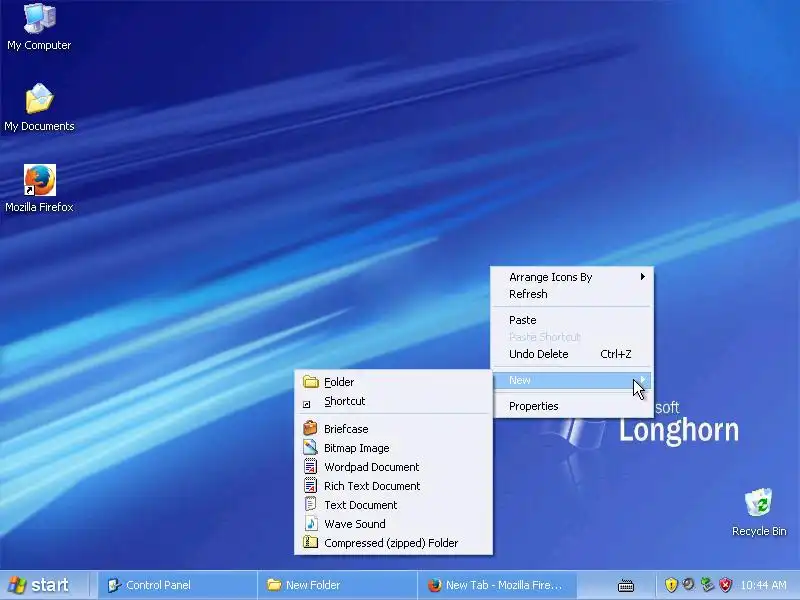Click the grayed Paste Shortcut entry

coord(571,337)
